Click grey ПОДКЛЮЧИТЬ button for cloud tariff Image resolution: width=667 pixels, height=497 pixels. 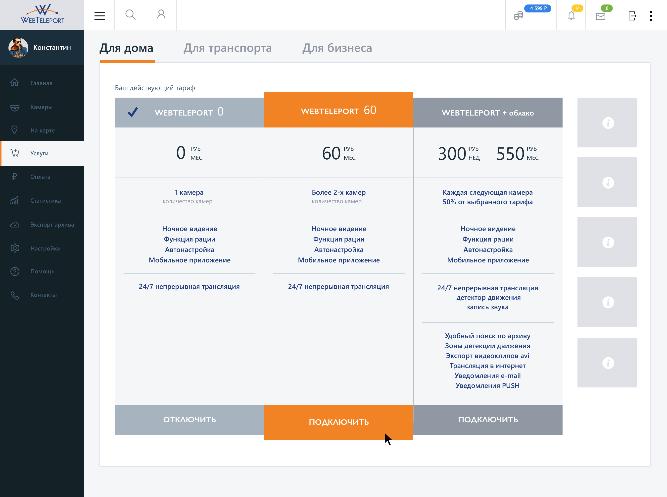pyautogui.click(x=488, y=420)
